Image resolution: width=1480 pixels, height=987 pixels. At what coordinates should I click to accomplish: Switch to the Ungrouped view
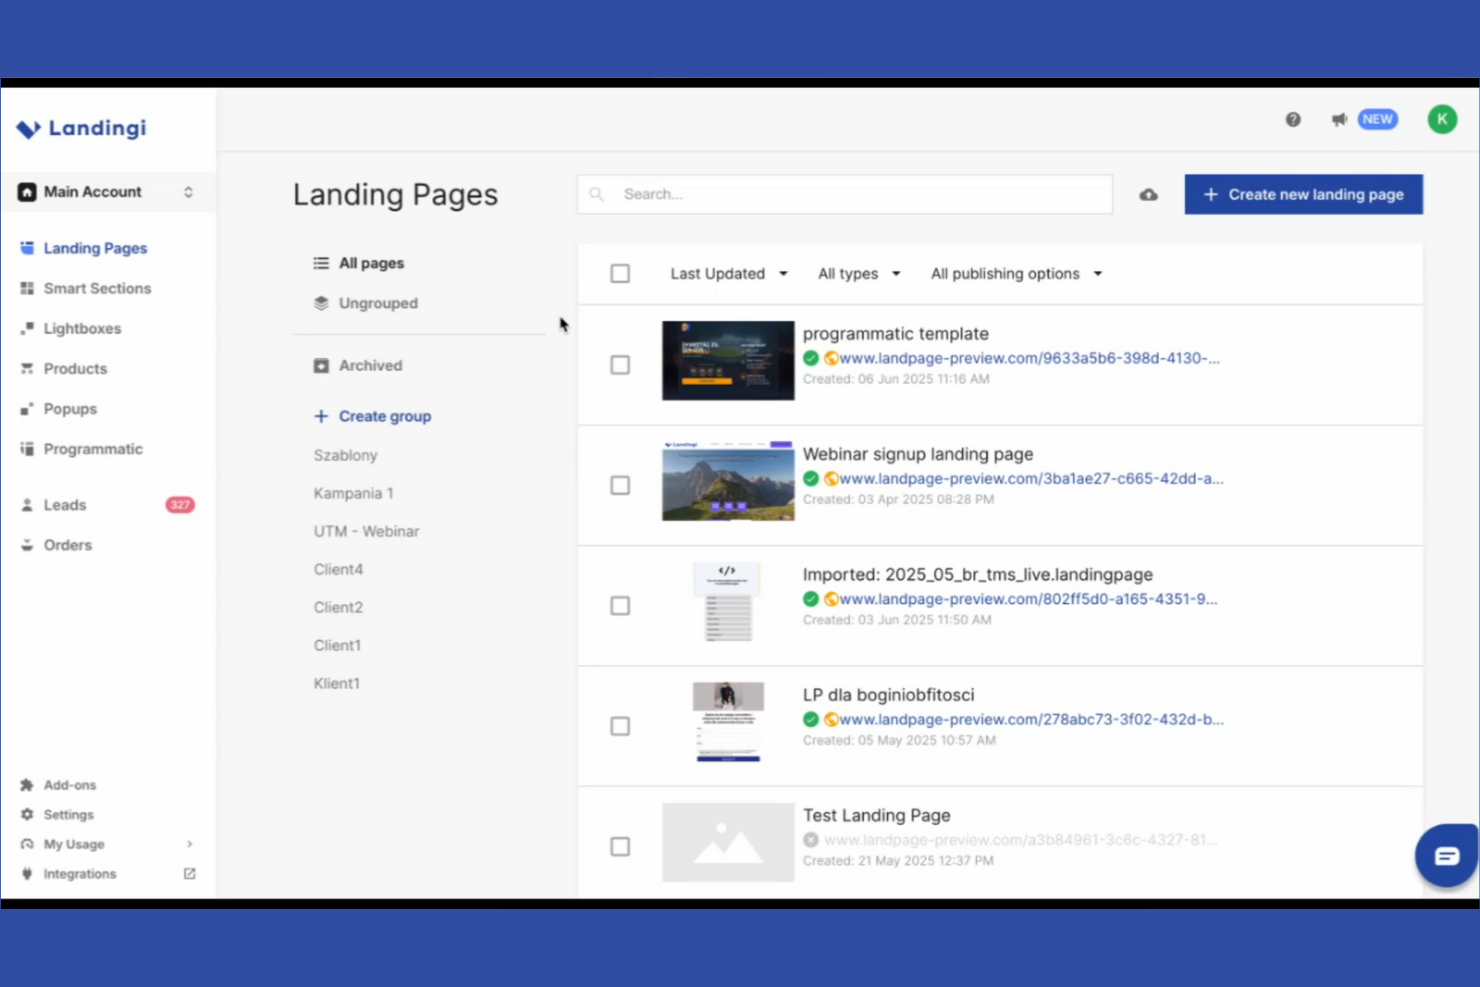pos(378,303)
